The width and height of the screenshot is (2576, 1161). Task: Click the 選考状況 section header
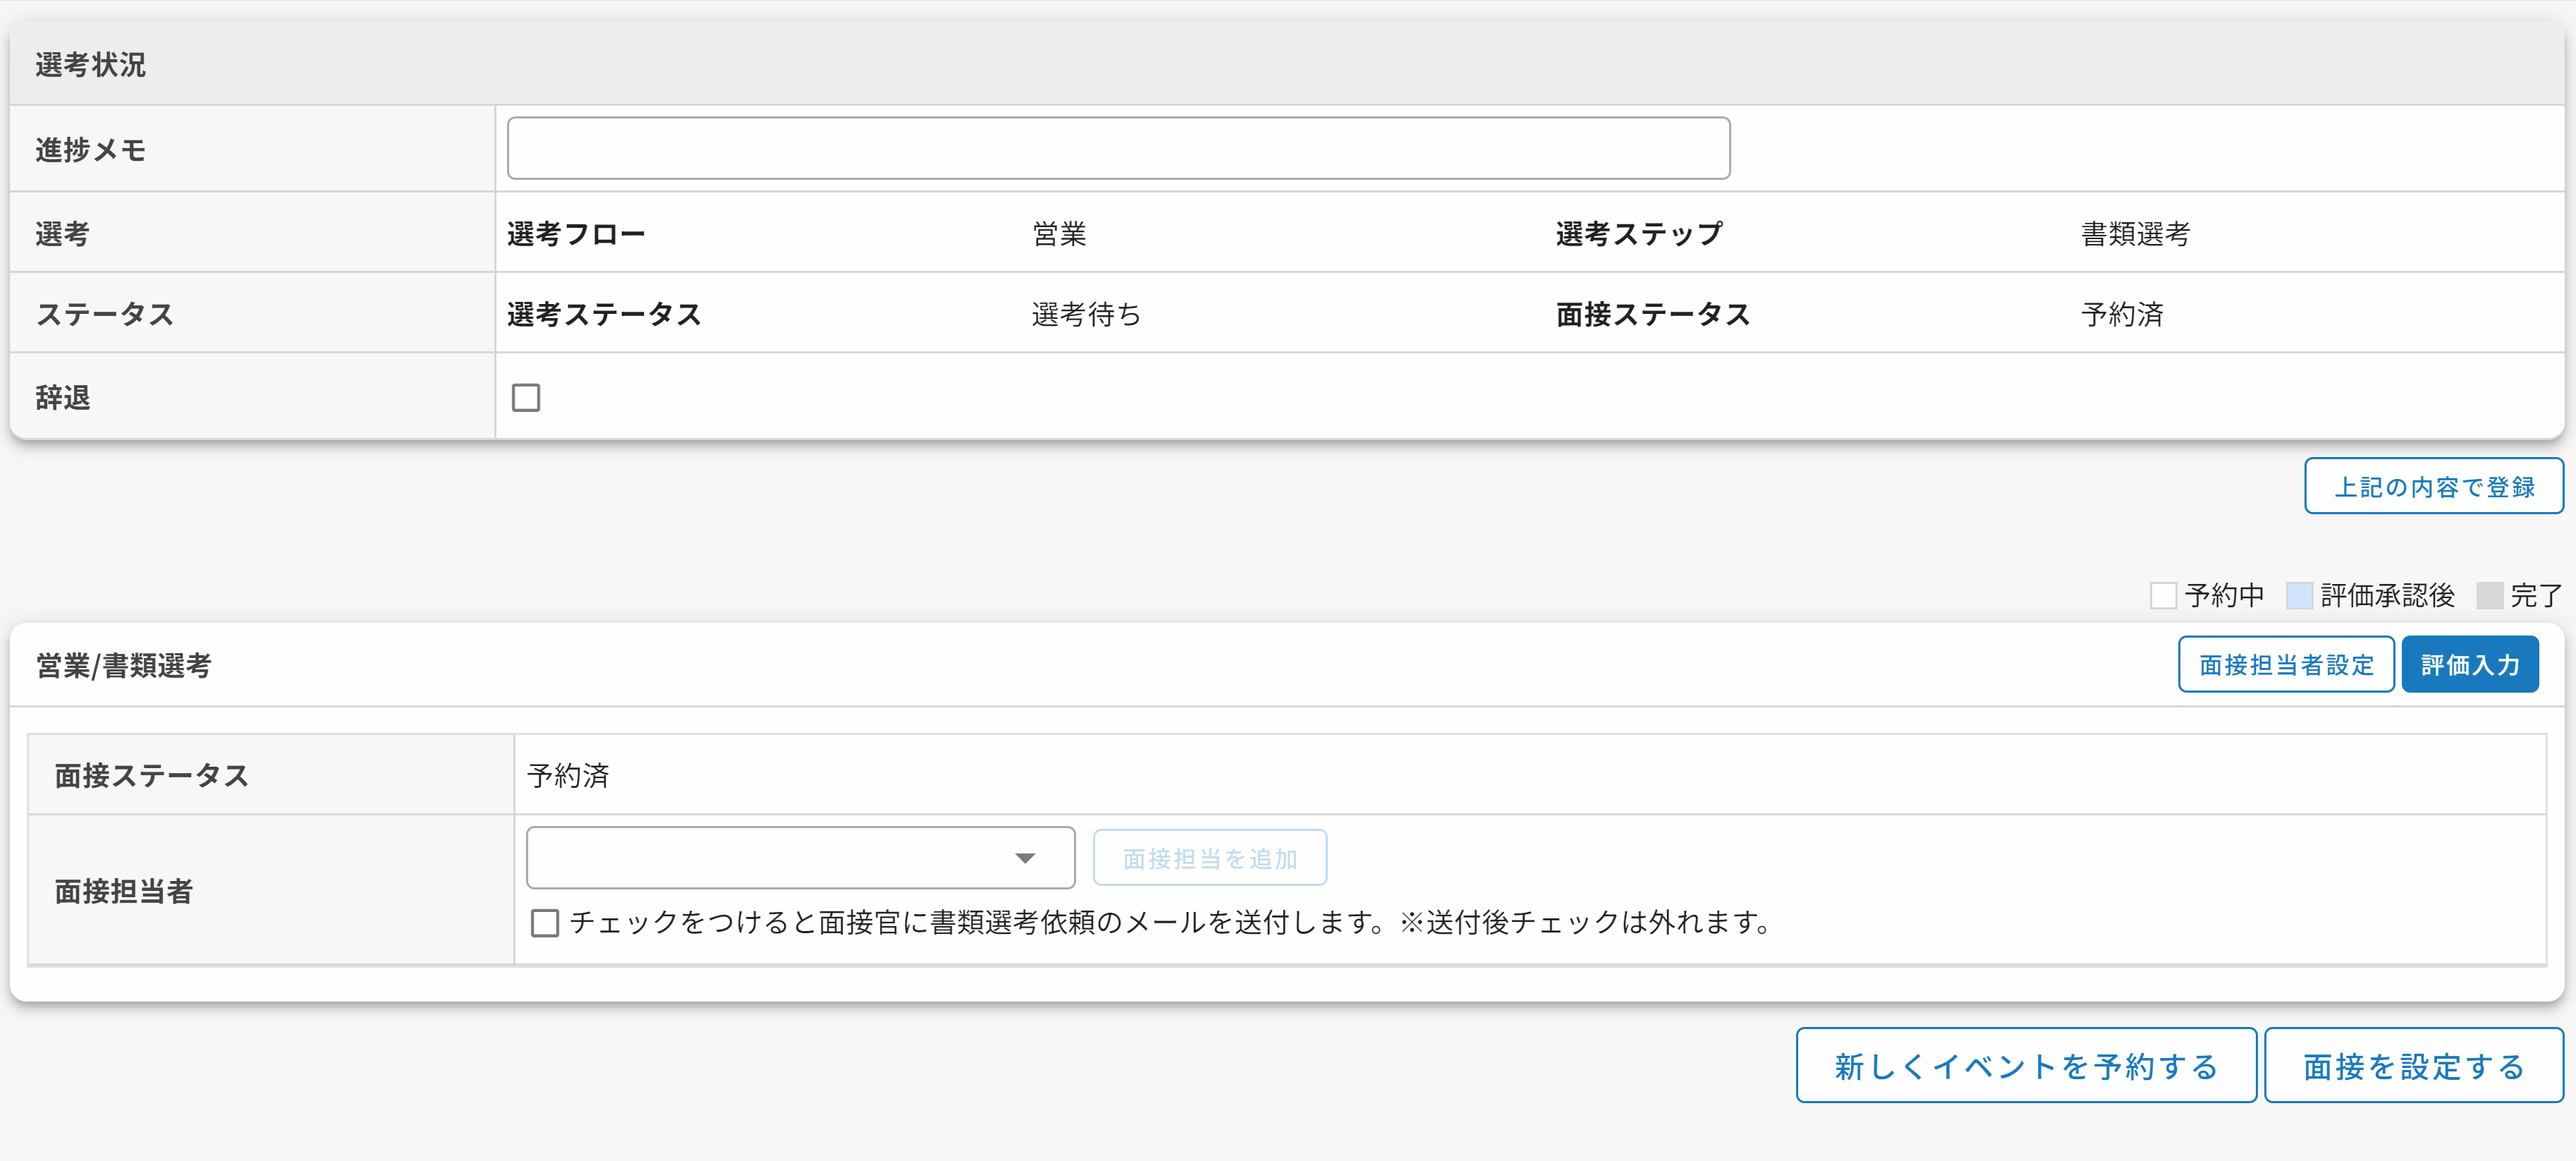[91, 65]
